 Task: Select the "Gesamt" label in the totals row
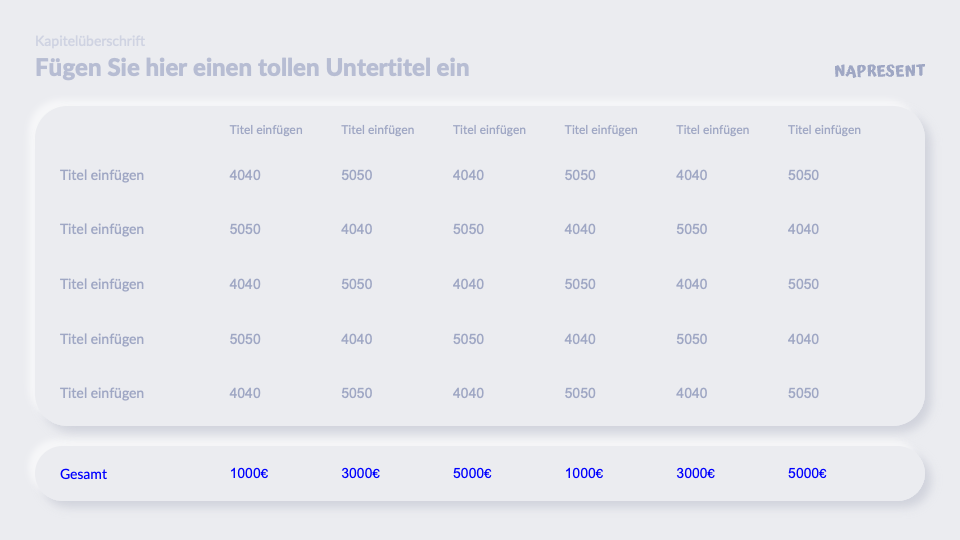tap(83, 474)
